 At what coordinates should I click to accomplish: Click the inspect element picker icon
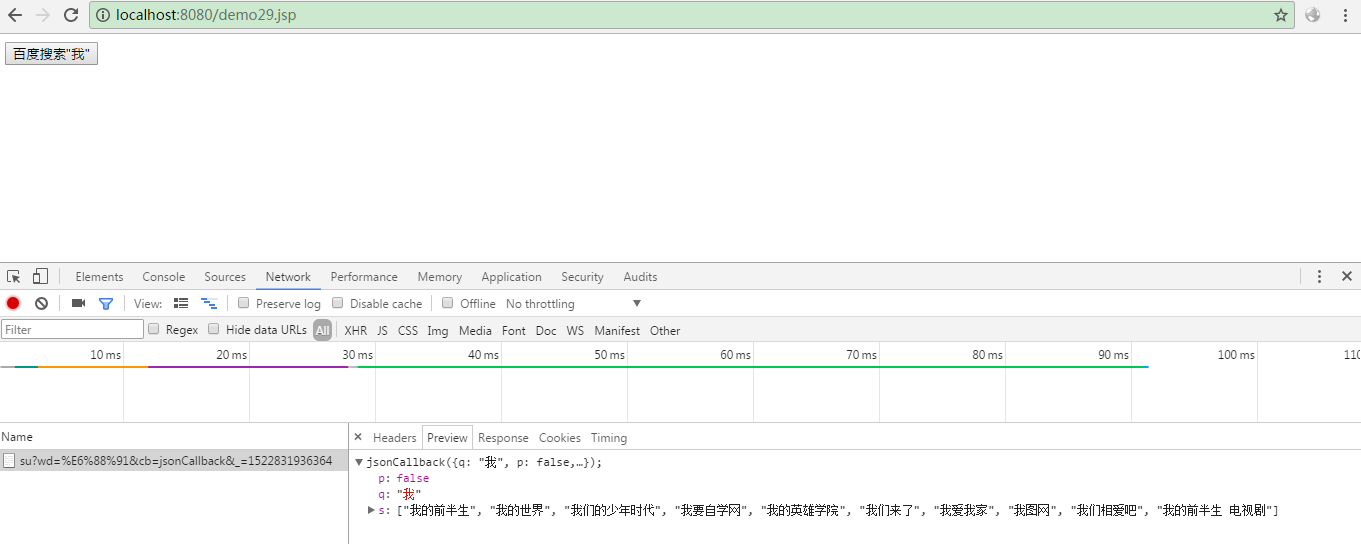click(14, 277)
